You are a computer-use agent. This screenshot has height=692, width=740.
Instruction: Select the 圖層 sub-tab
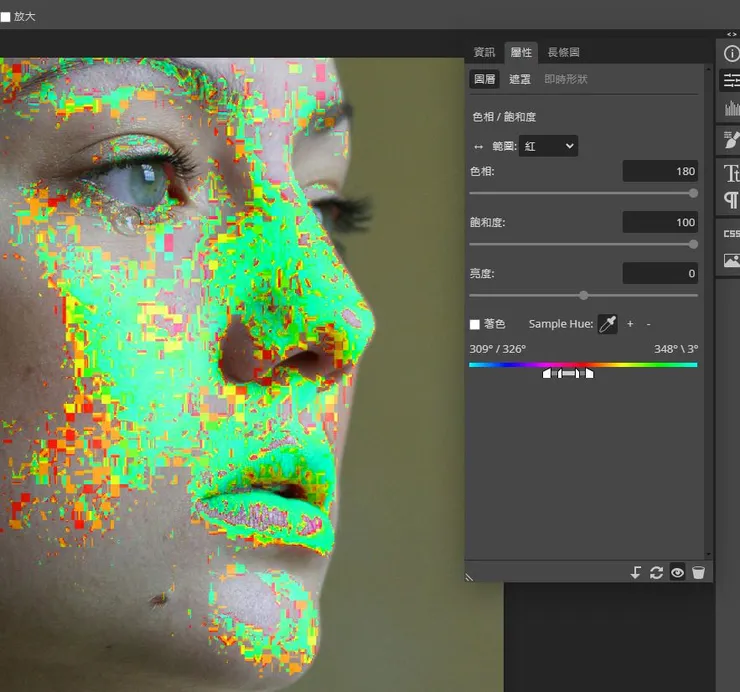pos(485,79)
